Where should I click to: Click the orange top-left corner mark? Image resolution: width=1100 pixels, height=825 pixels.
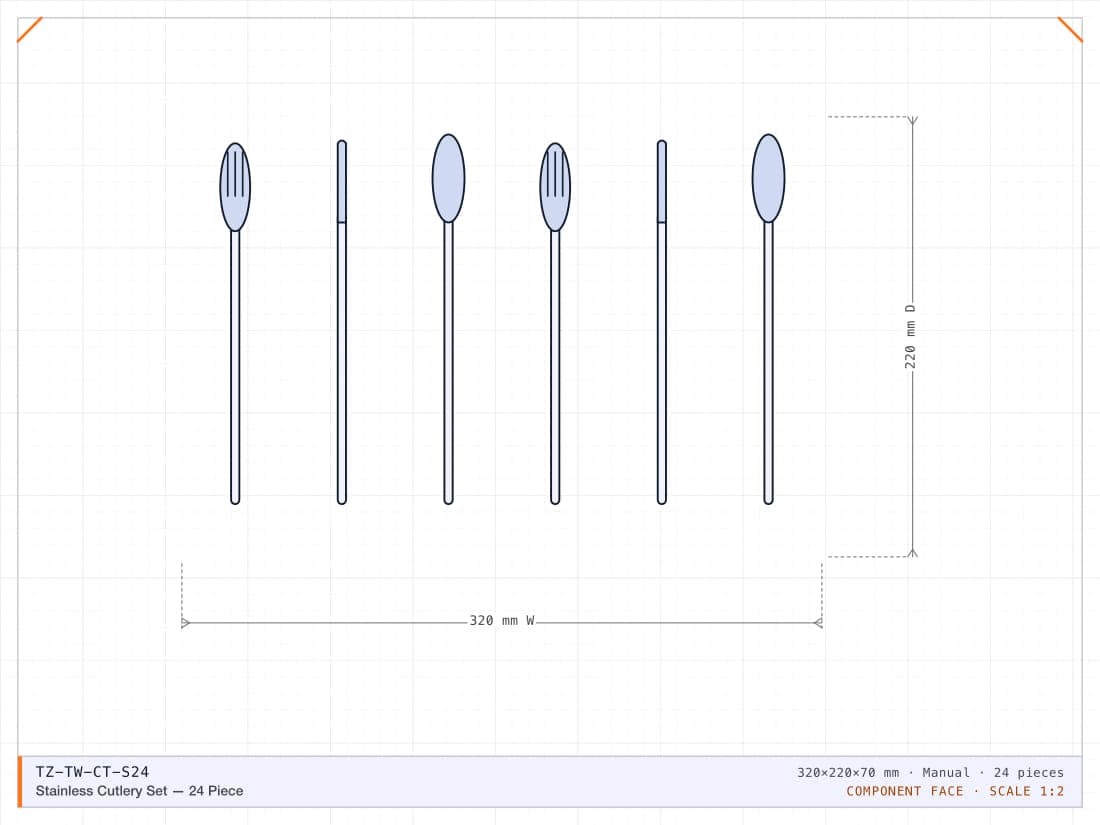pyautogui.click(x=30, y=30)
